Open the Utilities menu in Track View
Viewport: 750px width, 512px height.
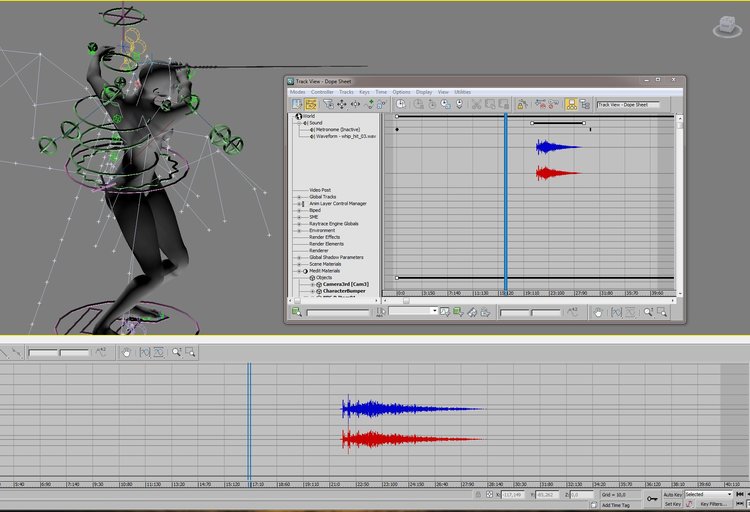coord(463,92)
